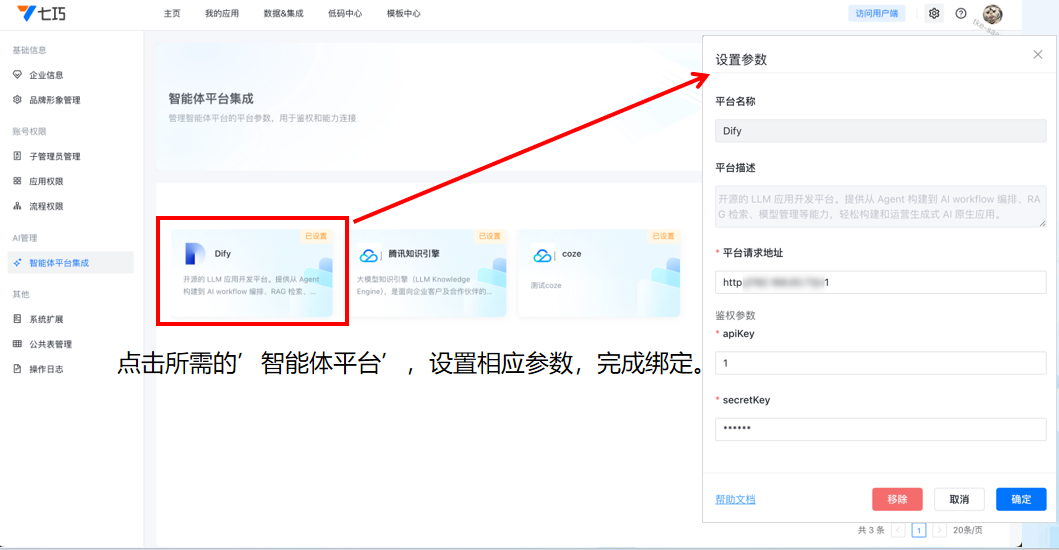This screenshot has height=550, width=1059.
Task: Click the 智能体平台集成 sparkle icon
Action: (18, 262)
